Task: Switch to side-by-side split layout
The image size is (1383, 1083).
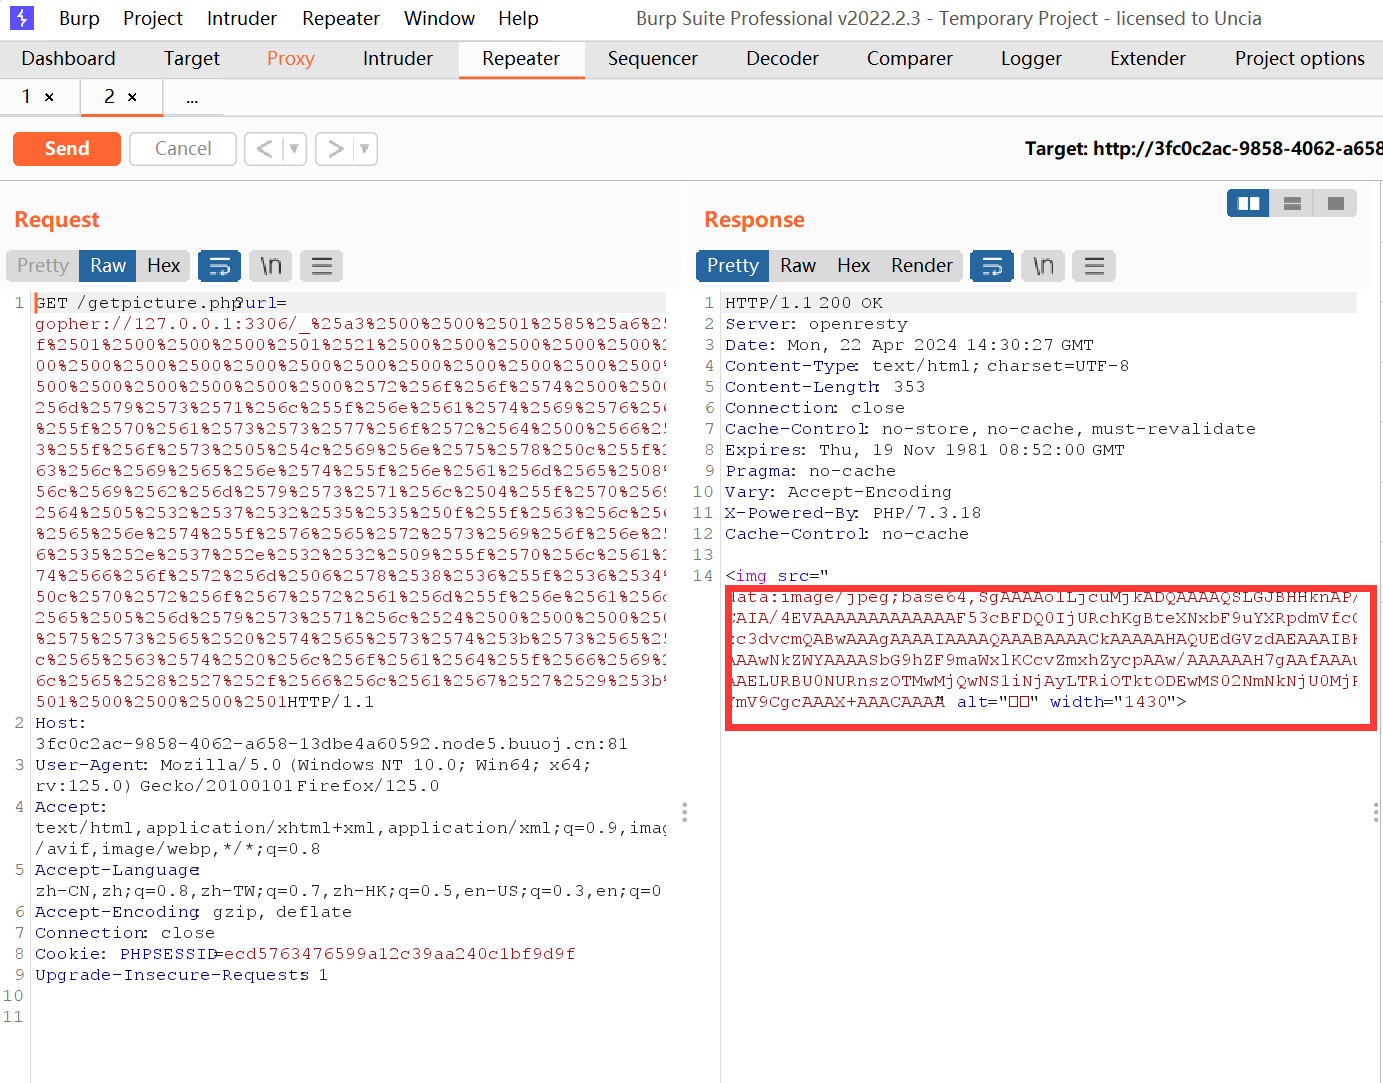Action: [x=1248, y=203]
